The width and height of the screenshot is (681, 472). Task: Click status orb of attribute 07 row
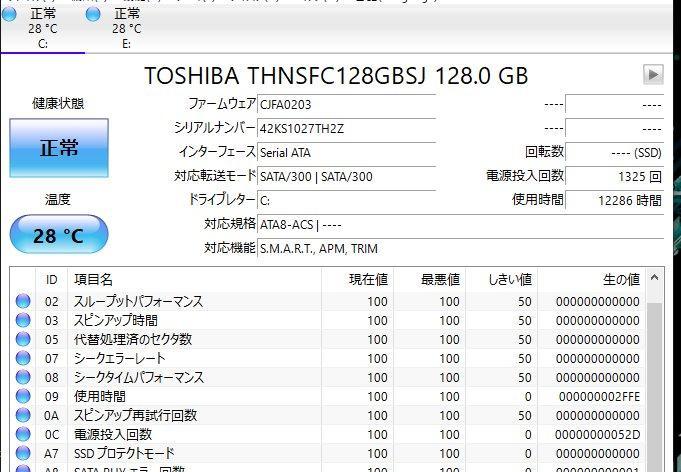23,358
